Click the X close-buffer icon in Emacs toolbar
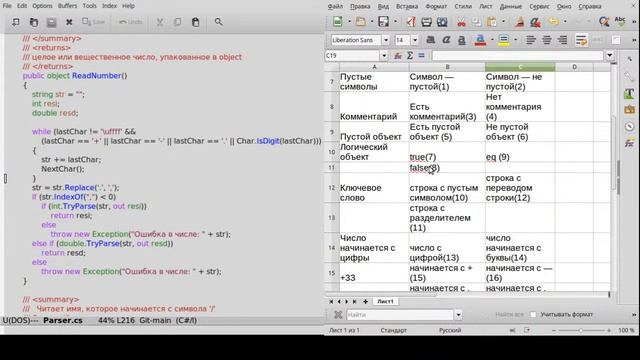The width and height of the screenshot is (640, 360). [x=69, y=22]
